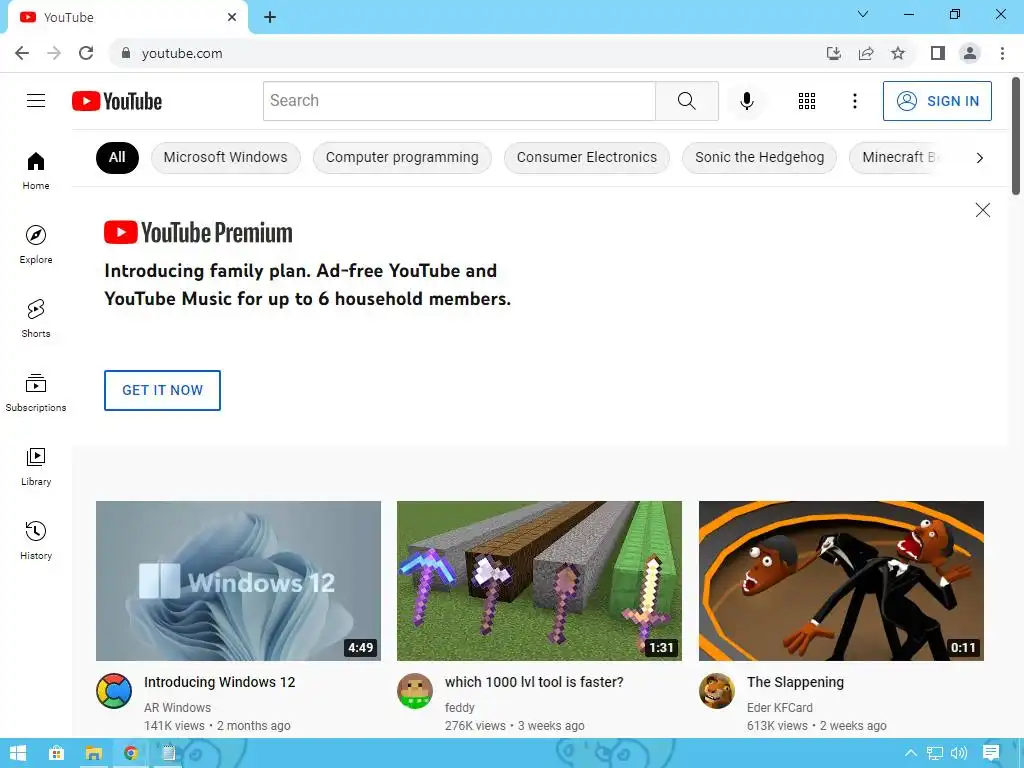View site information lock icon
This screenshot has height=768, width=1024.
(126, 53)
